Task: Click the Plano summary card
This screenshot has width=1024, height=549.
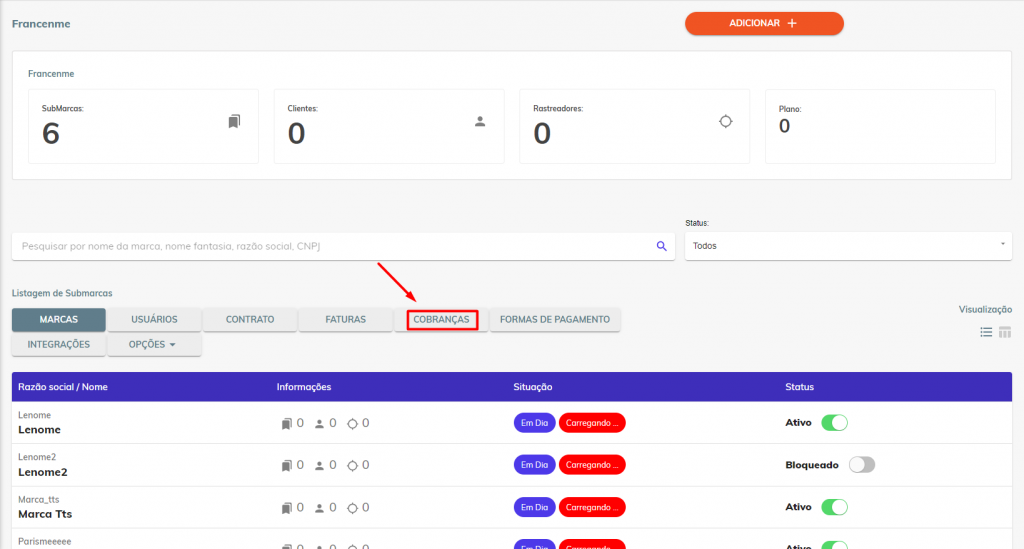Action: tap(880, 127)
